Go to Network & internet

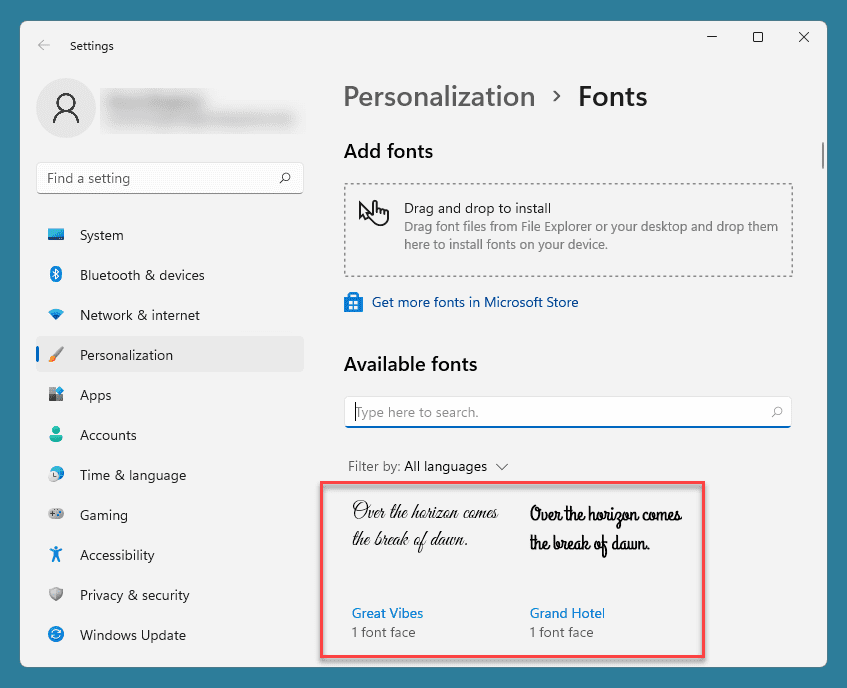tap(170, 315)
